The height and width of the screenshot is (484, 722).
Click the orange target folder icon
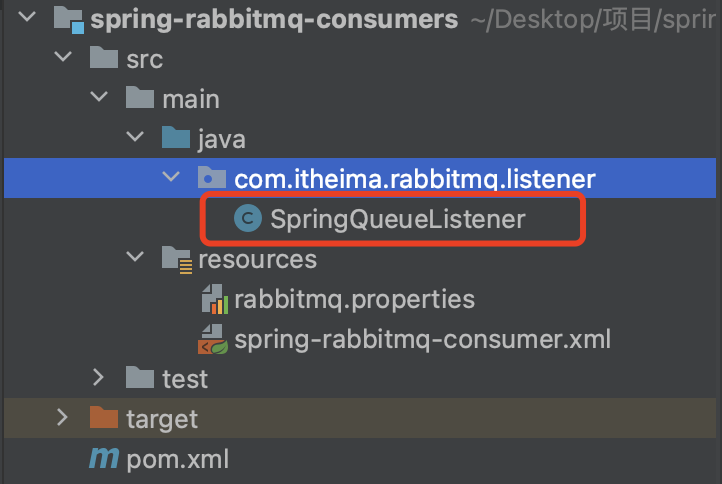[x=104, y=418]
